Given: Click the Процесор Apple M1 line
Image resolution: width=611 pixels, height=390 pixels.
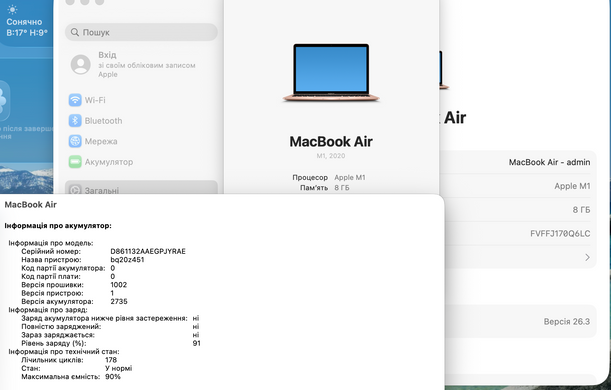Looking at the screenshot, I should coord(329,177).
